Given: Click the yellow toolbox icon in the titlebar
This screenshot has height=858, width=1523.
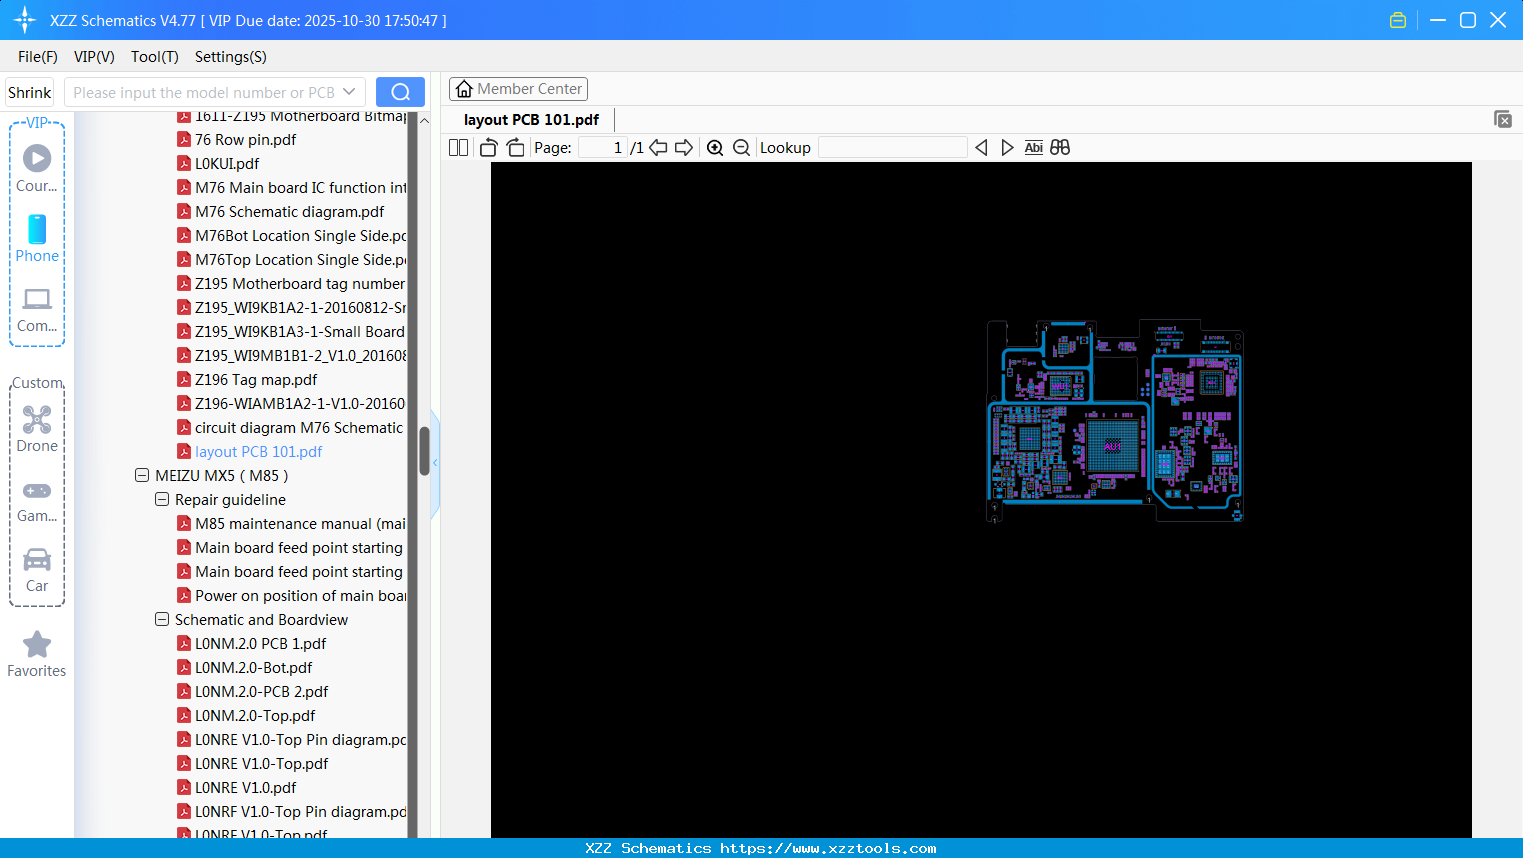Looking at the screenshot, I should click(x=1397, y=19).
